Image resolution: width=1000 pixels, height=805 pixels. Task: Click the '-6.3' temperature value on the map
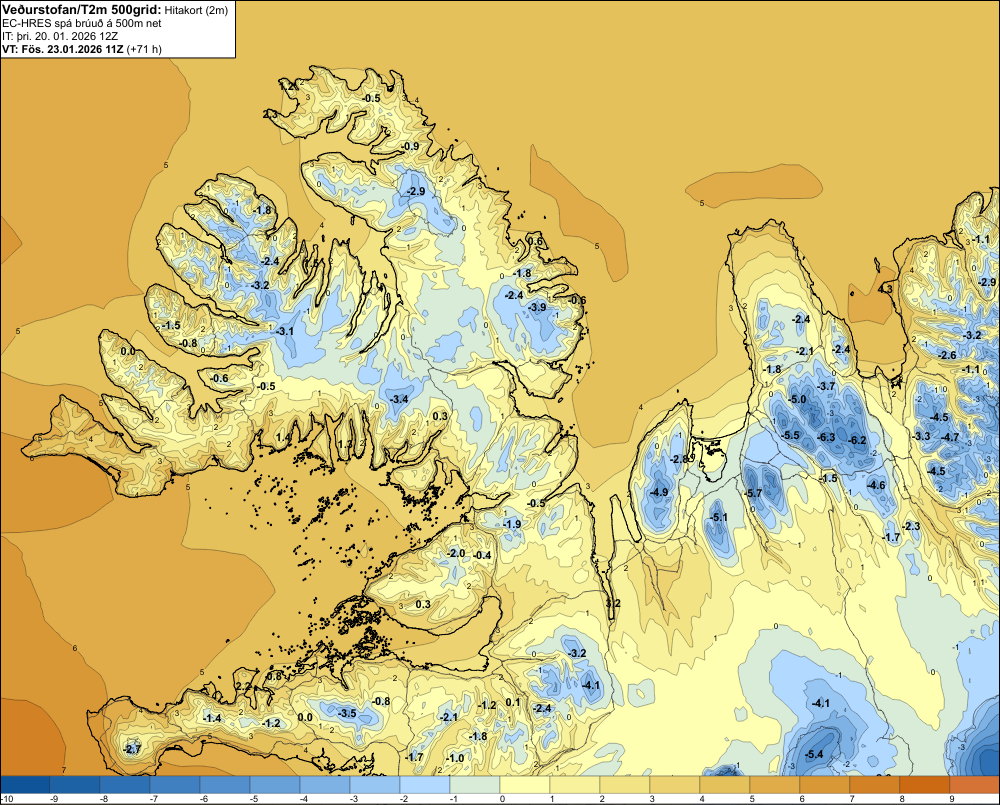pos(826,438)
